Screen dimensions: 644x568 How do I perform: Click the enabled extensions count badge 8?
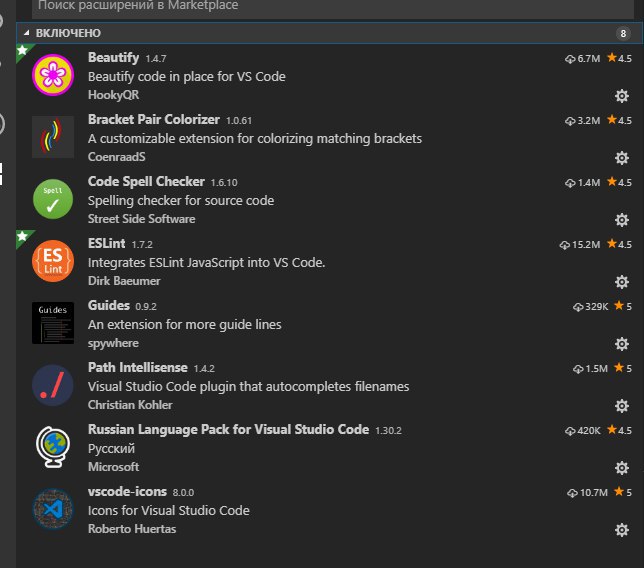point(623,33)
